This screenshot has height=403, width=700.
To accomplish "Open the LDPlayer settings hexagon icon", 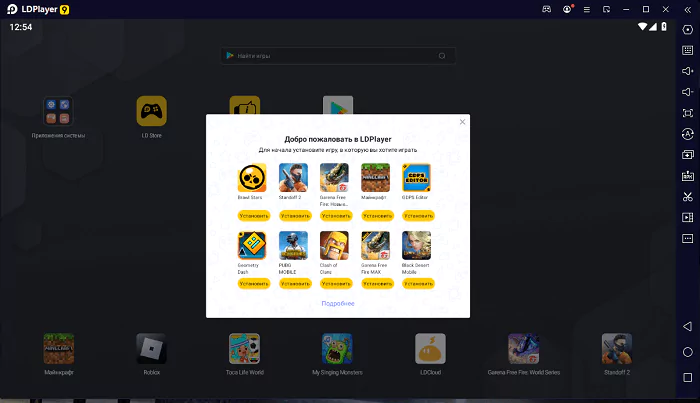I will (688, 29).
